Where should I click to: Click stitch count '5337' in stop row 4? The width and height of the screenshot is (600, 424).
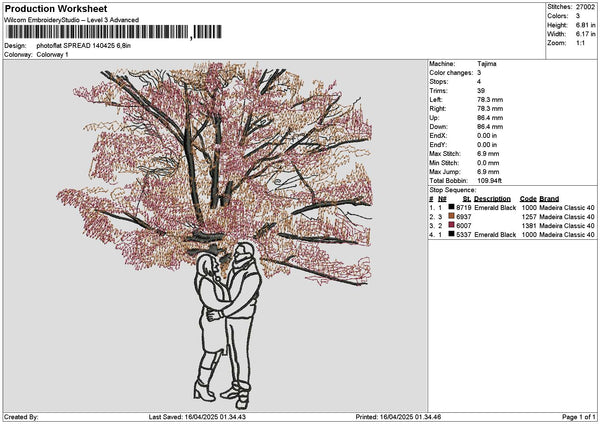(464, 235)
